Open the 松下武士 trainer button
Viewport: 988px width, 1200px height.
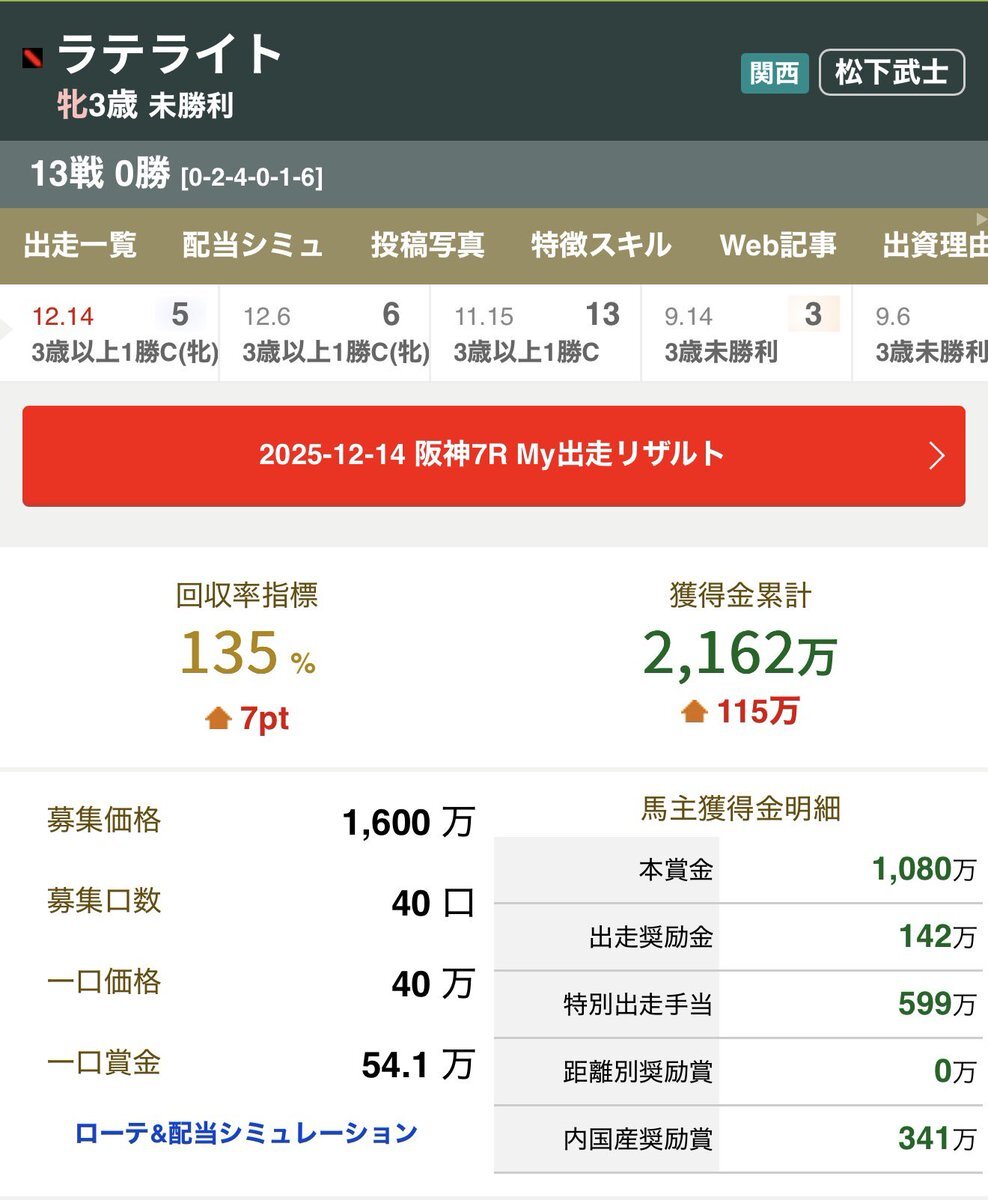coord(892,73)
